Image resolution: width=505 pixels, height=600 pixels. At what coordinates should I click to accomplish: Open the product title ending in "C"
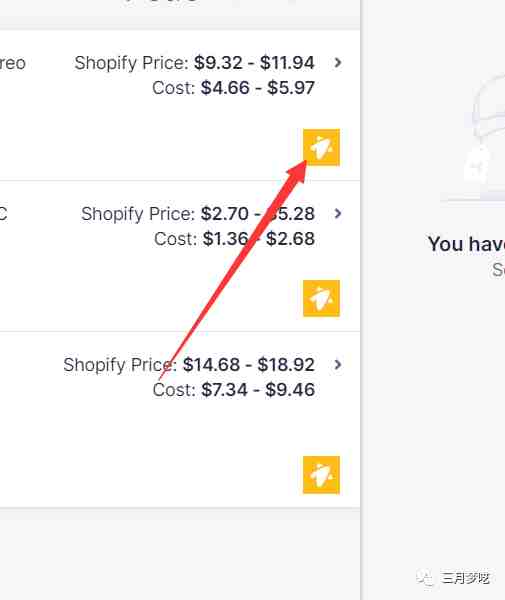pyautogui.click(x=3, y=214)
